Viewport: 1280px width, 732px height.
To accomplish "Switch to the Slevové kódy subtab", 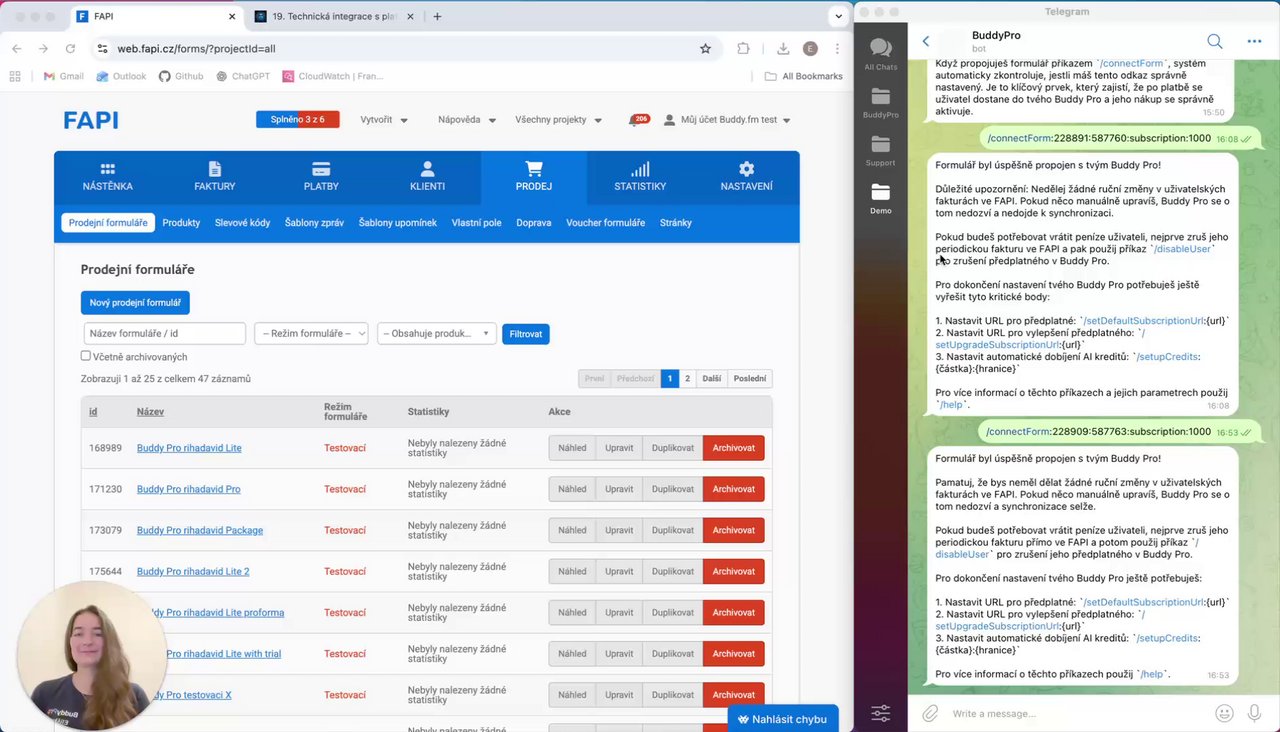I will pyautogui.click(x=242, y=223).
